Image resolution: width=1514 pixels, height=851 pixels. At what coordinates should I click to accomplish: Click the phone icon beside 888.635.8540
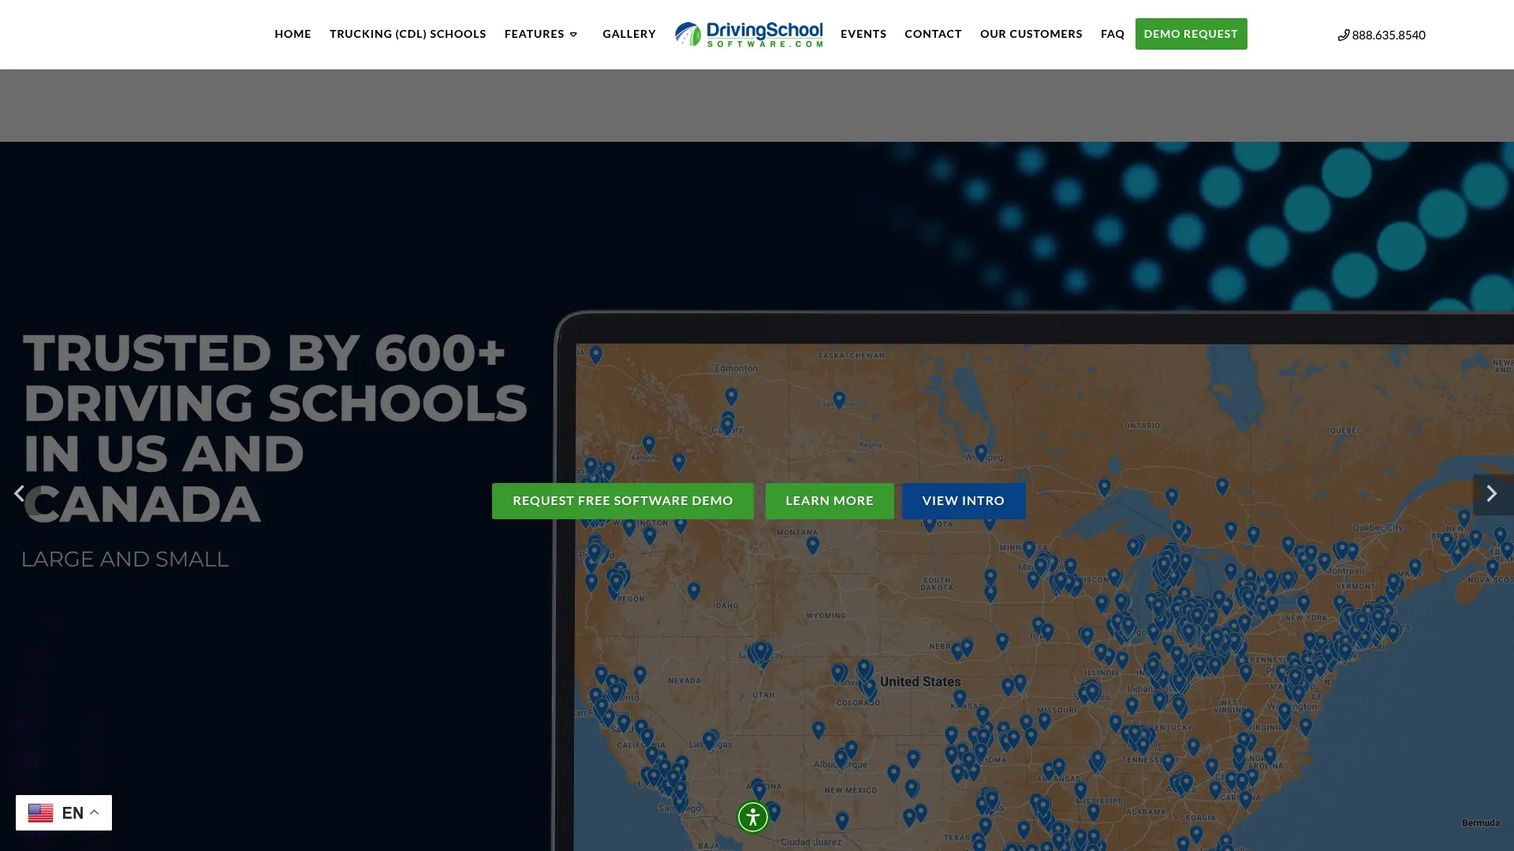(x=1343, y=35)
